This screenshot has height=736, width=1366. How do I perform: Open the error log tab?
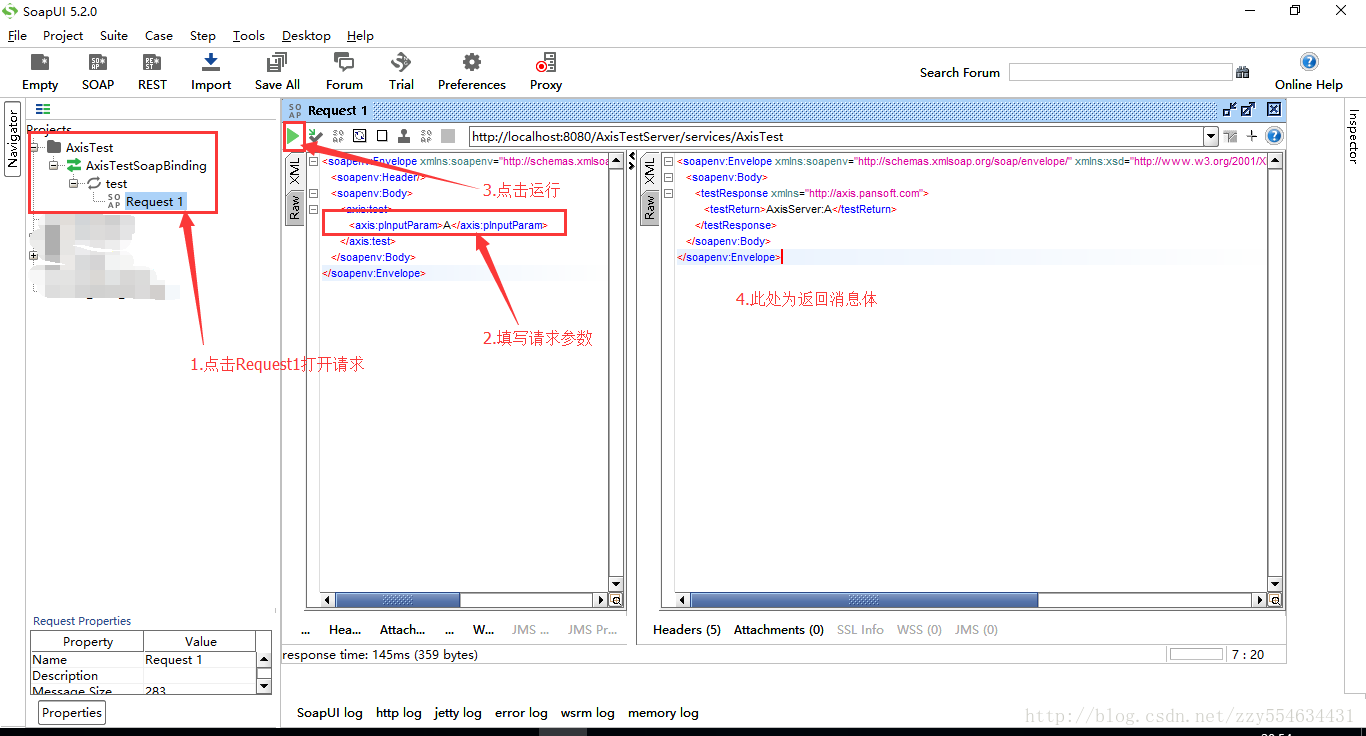pos(521,713)
